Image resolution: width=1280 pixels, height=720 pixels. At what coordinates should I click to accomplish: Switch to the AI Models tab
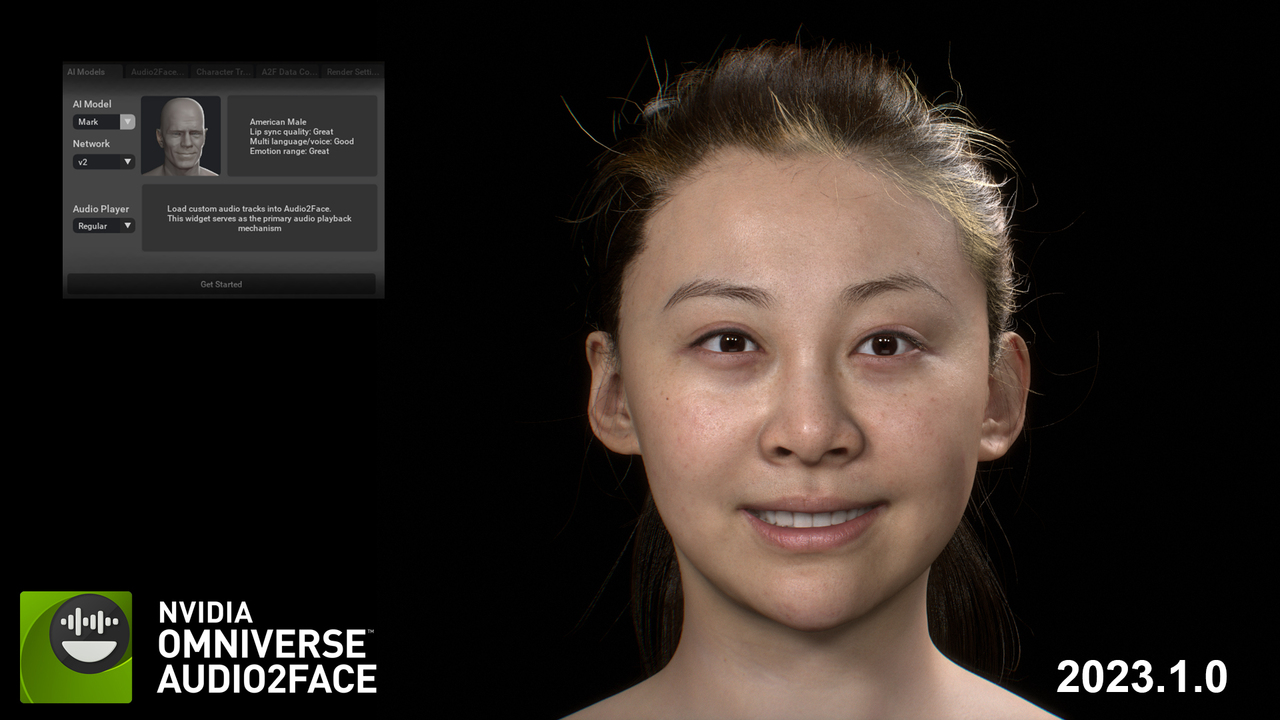86,72
